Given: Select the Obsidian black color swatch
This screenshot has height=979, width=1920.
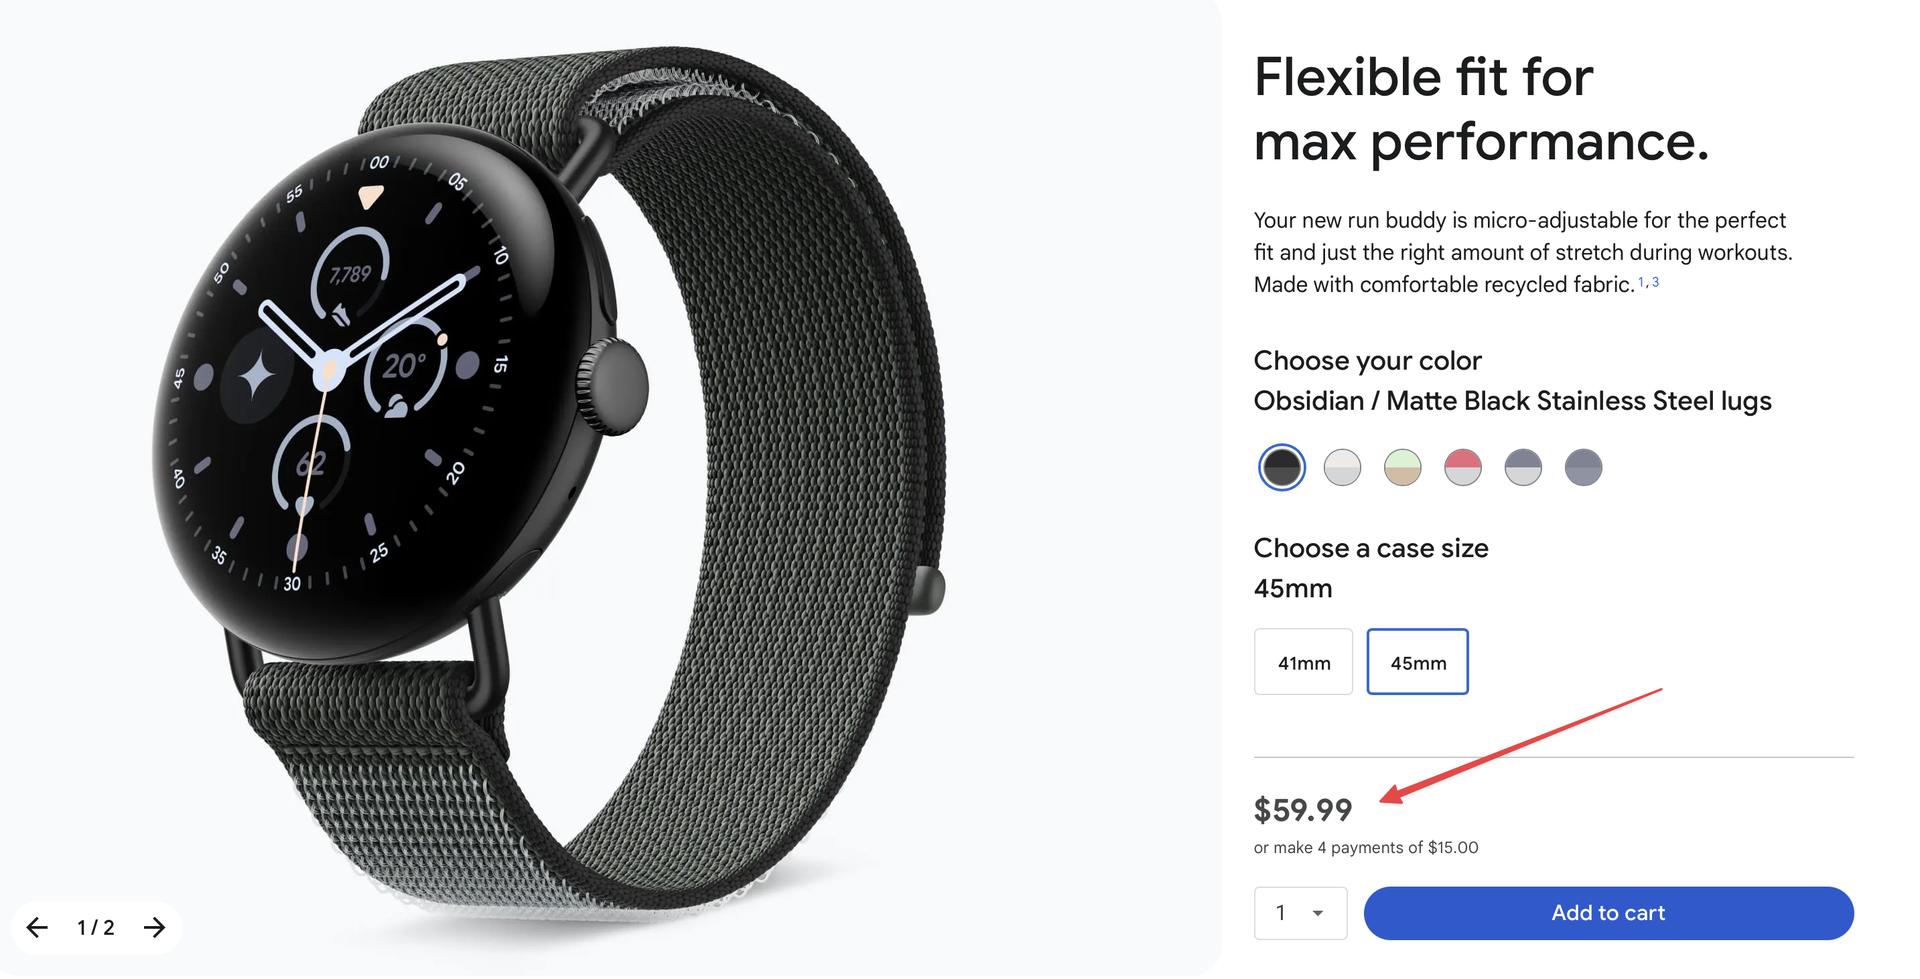Looking at the screenshot, I should [x=1281, y=467].
